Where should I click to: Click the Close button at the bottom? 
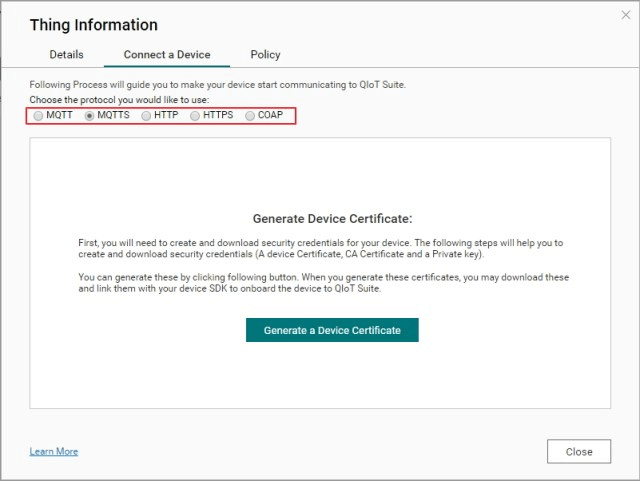579,452
